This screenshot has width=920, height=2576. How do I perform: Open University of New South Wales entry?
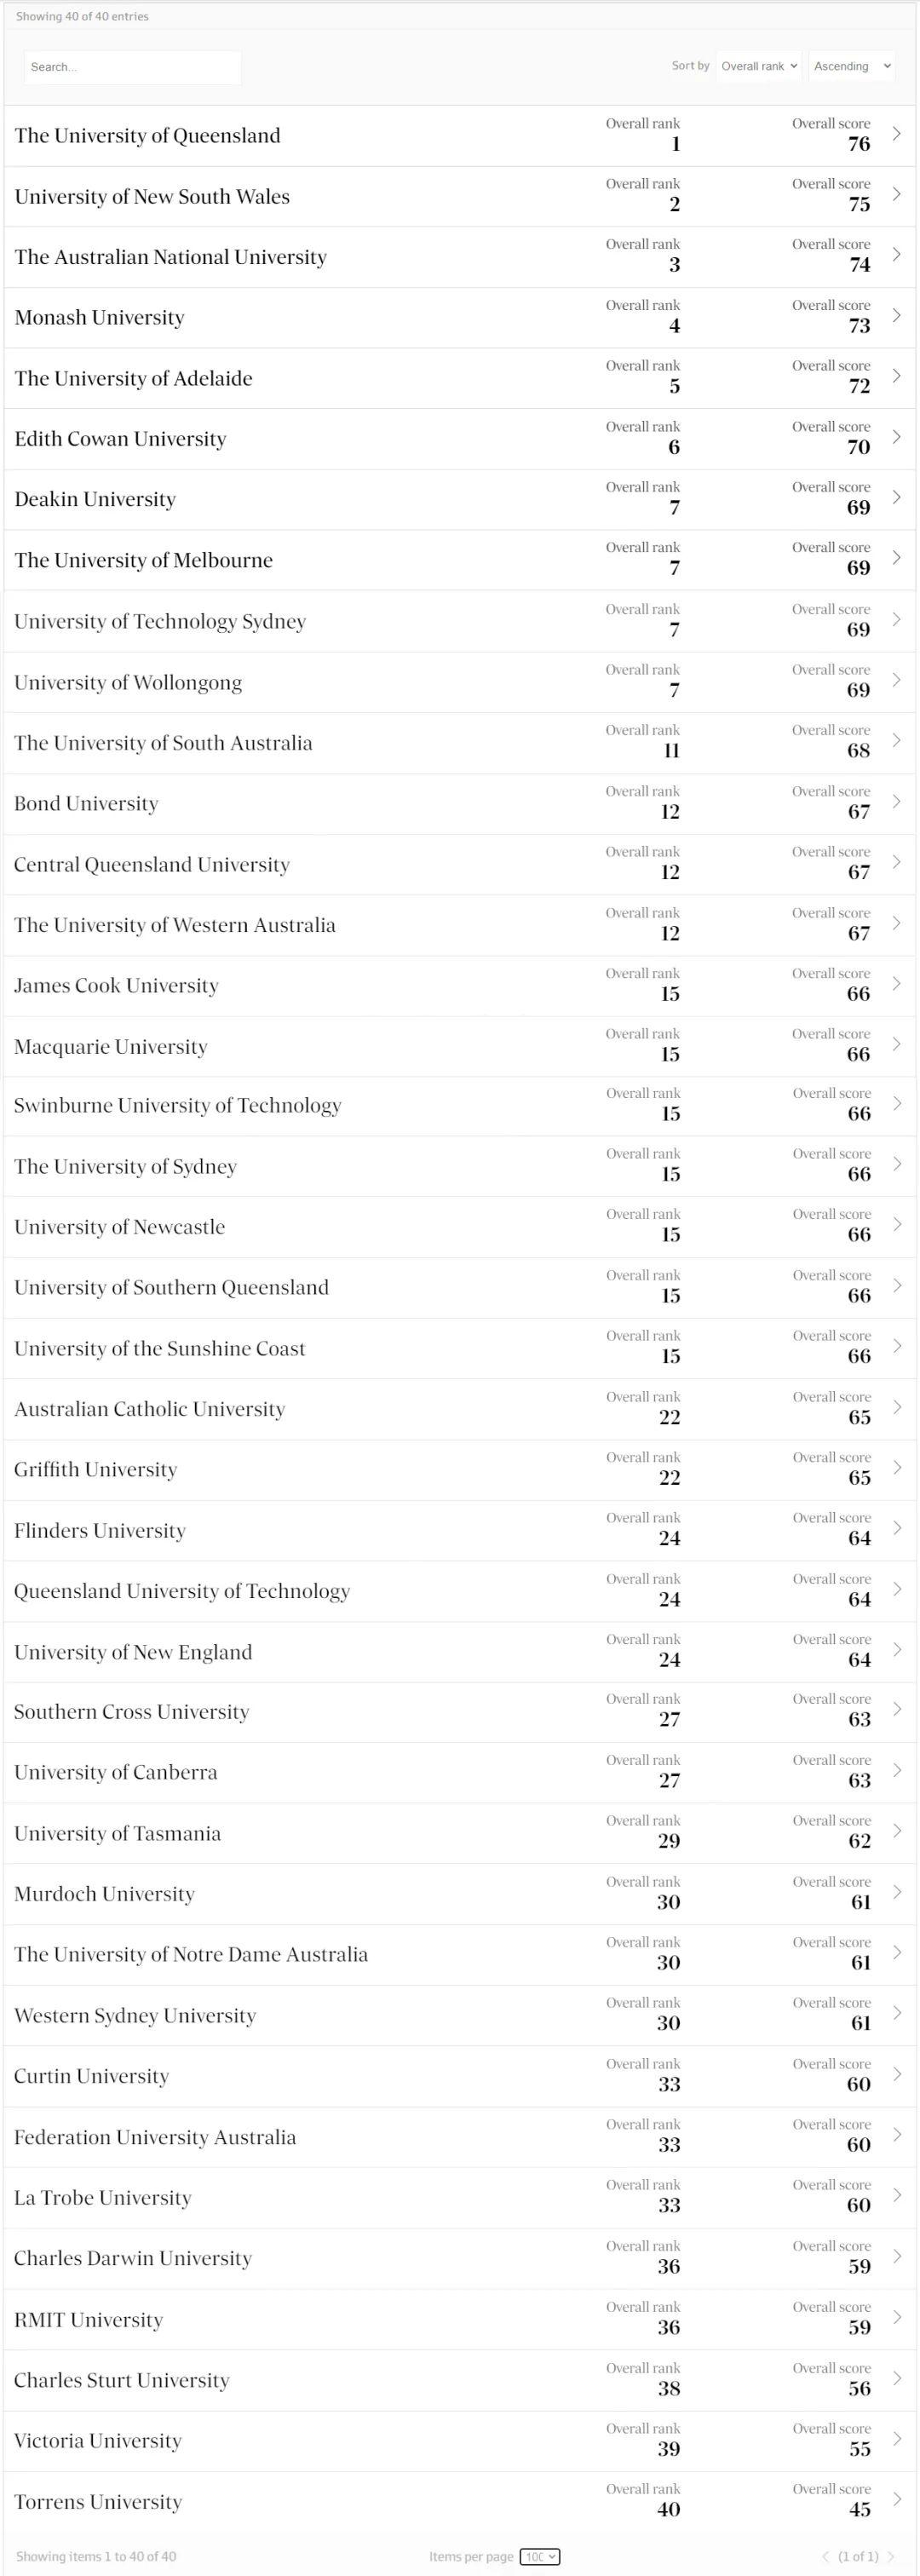pos(459,196)
